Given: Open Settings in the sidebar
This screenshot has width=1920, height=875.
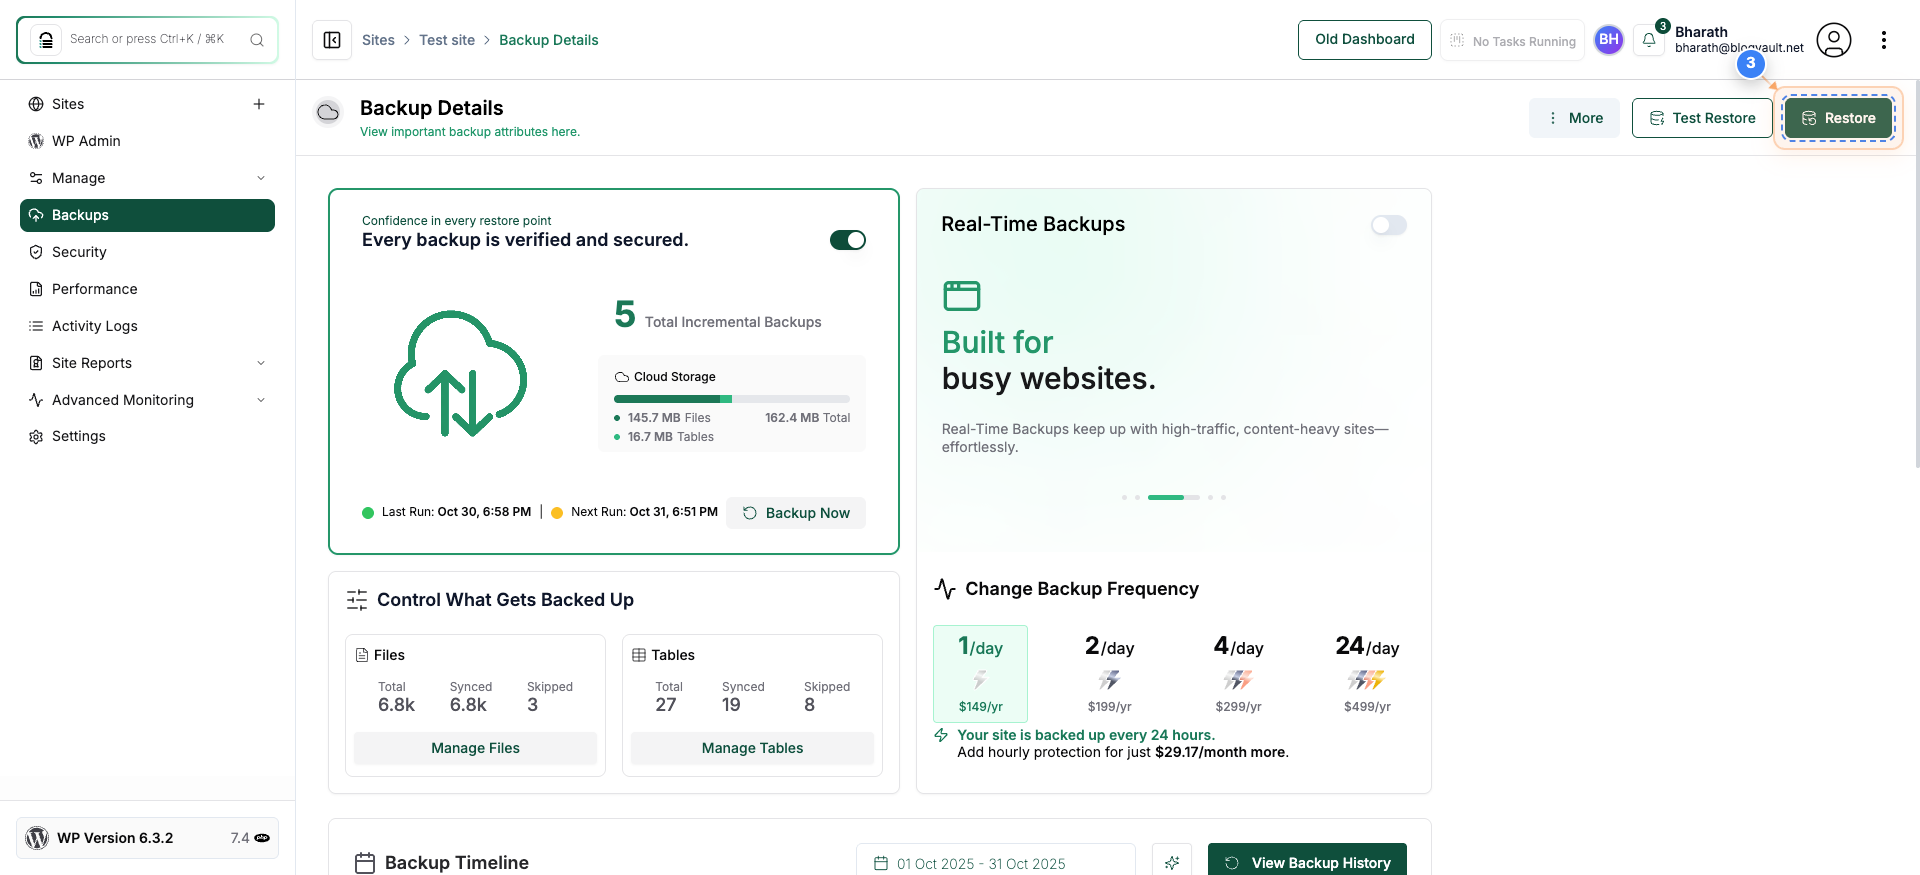Looking at the screenshot, I should coord(147,436).
